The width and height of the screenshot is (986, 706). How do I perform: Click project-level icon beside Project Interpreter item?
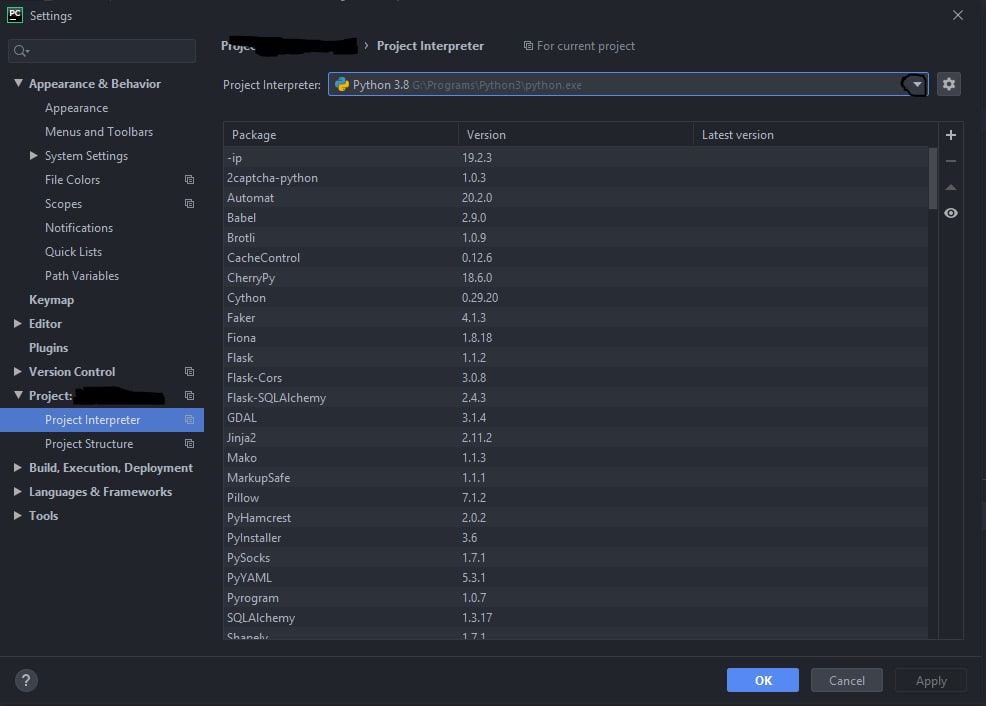189,420
